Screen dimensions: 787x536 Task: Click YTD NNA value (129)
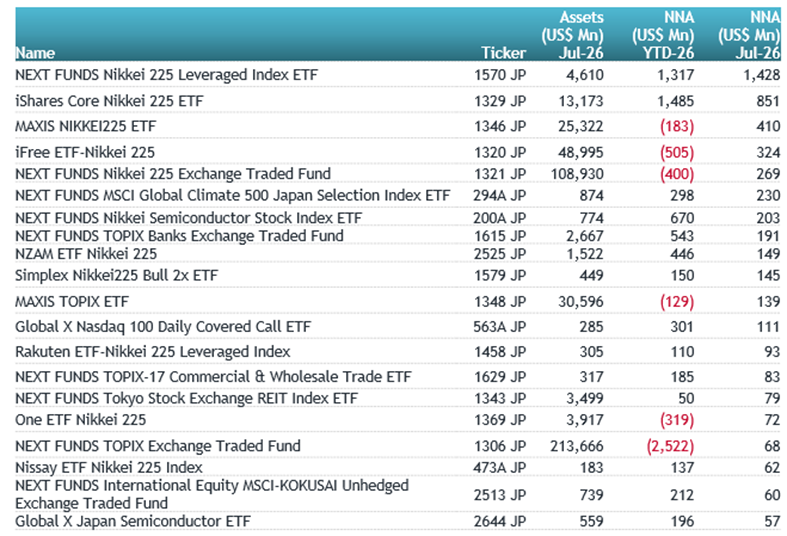pos(677,302)
